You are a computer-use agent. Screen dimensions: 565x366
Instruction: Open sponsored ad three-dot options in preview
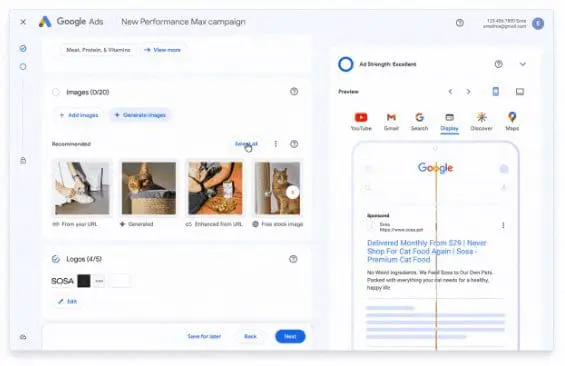point(503,226)
